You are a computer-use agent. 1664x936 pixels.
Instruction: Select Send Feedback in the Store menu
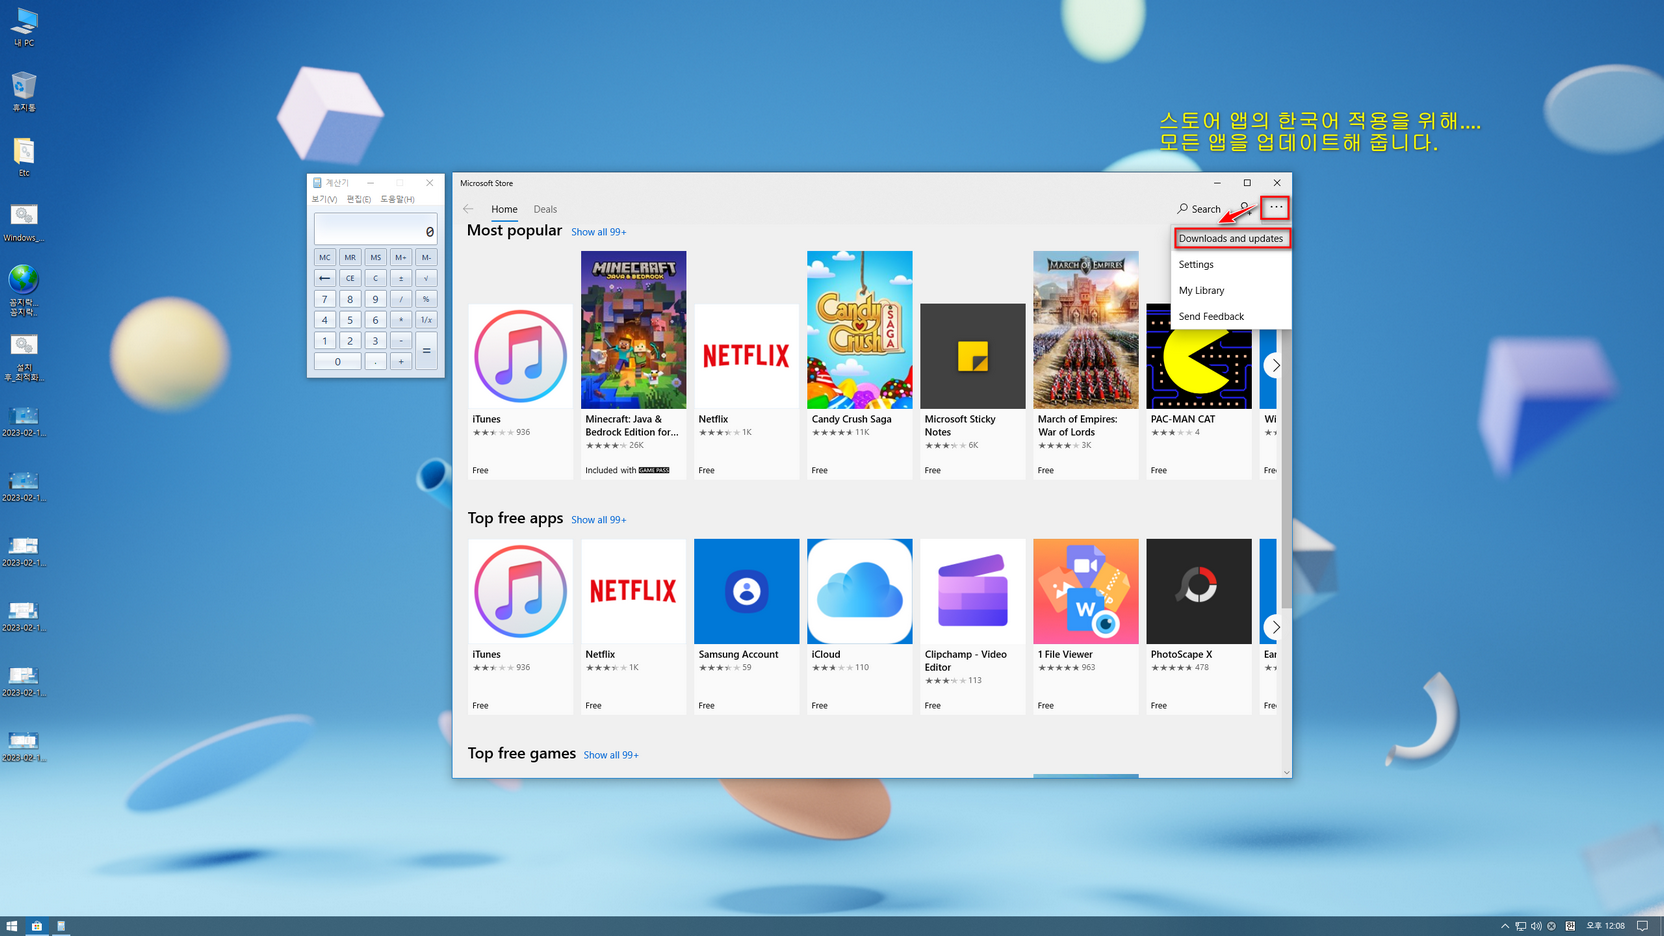(x=1231, y=316)
